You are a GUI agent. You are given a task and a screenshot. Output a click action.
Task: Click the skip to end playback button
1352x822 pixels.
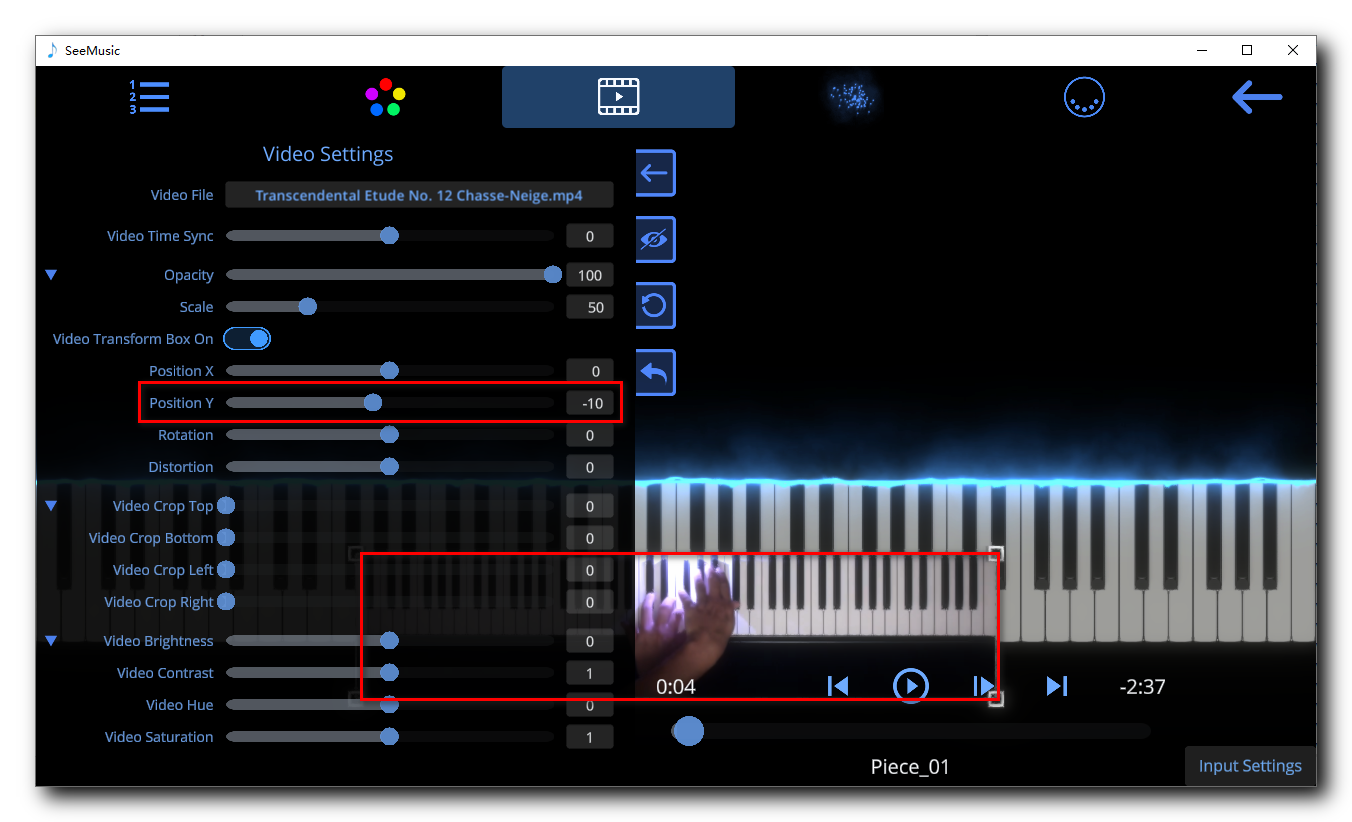(x=1057, y=686)
